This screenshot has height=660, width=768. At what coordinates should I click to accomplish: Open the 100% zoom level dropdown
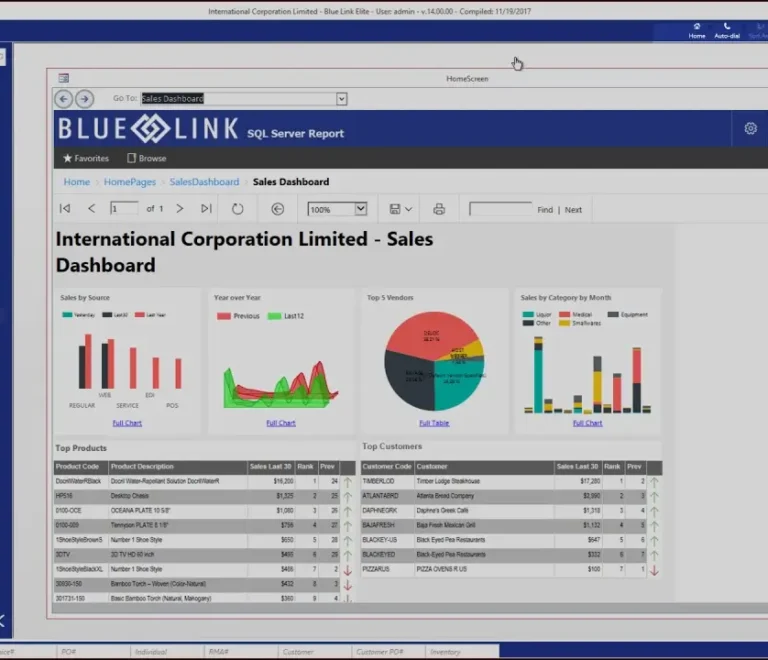(x=360, y=209)
